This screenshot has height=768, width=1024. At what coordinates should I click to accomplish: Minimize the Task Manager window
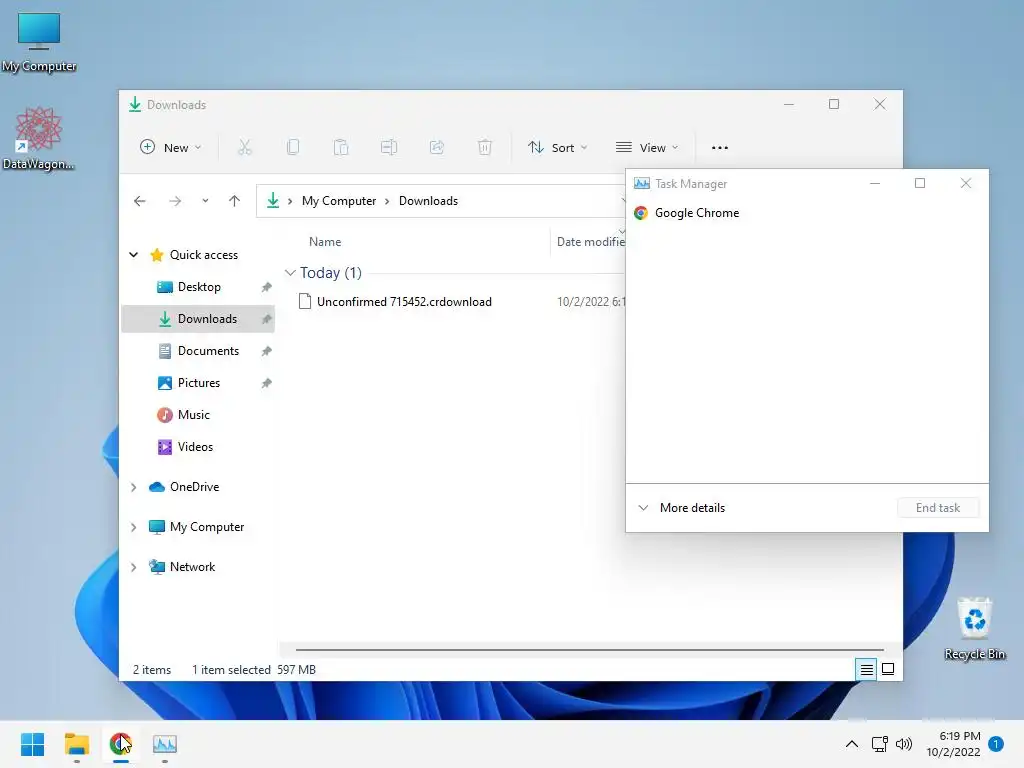(x=875, y=184)
